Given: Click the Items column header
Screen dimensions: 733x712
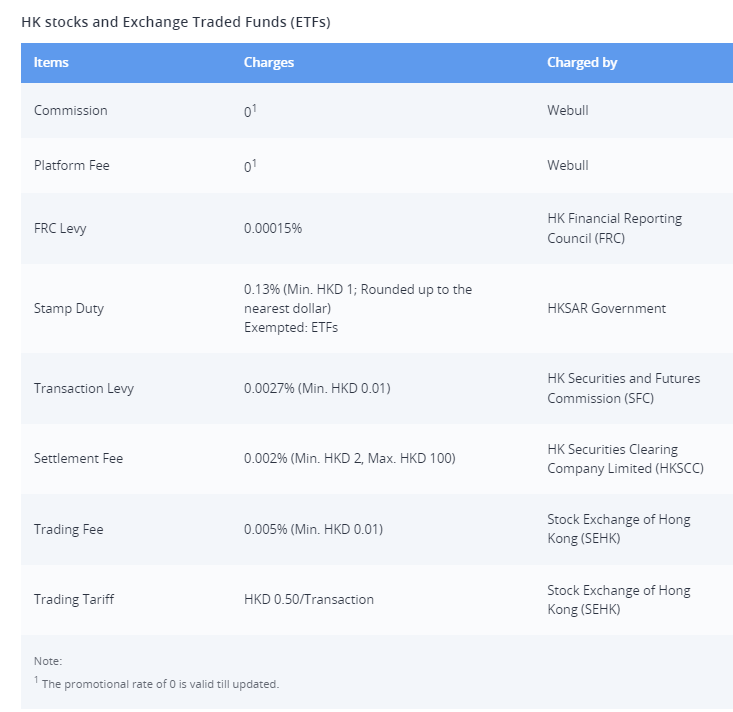Looking at the screenshot, I should pyautogui.click(x=51, y=62).
